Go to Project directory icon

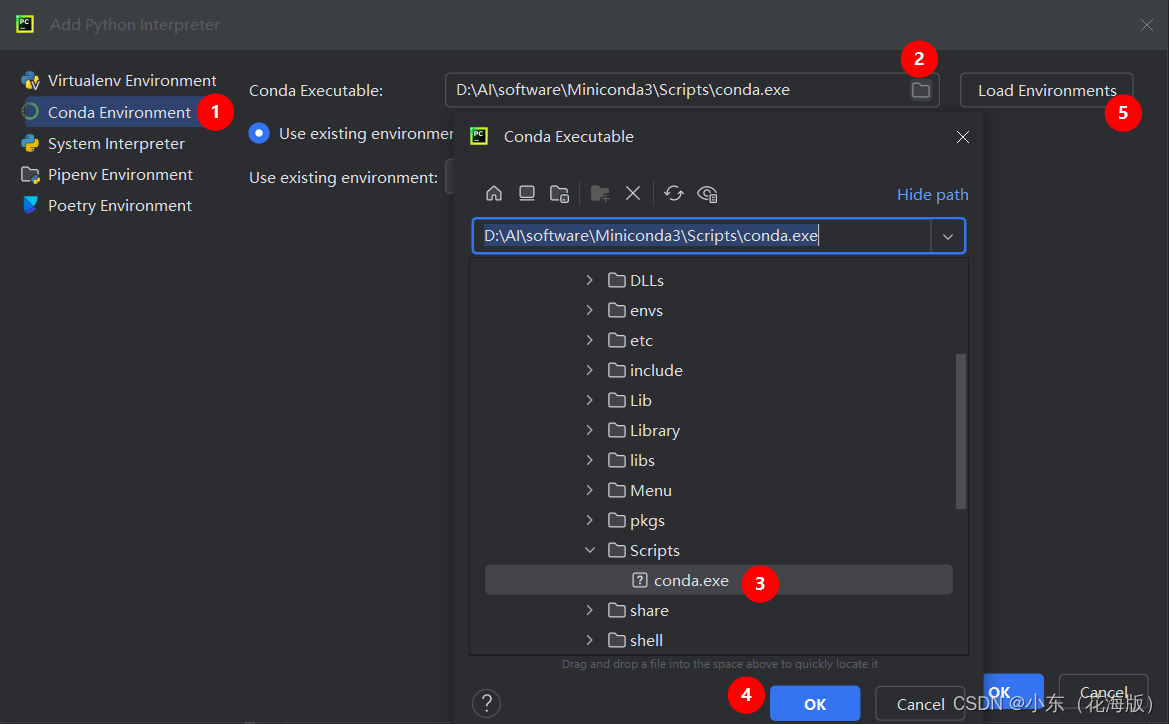tap(559, 194)
